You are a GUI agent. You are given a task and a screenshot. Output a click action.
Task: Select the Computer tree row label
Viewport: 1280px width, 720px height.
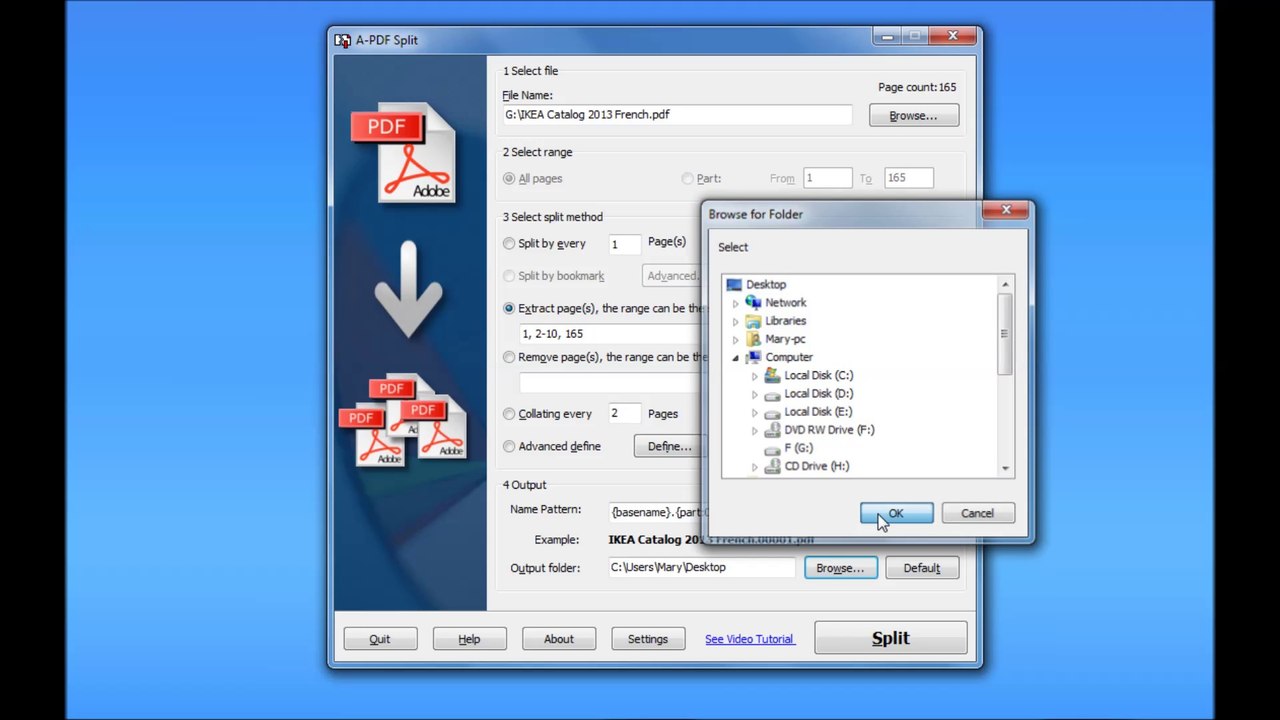pyautogui.click(x=789, y=357)
